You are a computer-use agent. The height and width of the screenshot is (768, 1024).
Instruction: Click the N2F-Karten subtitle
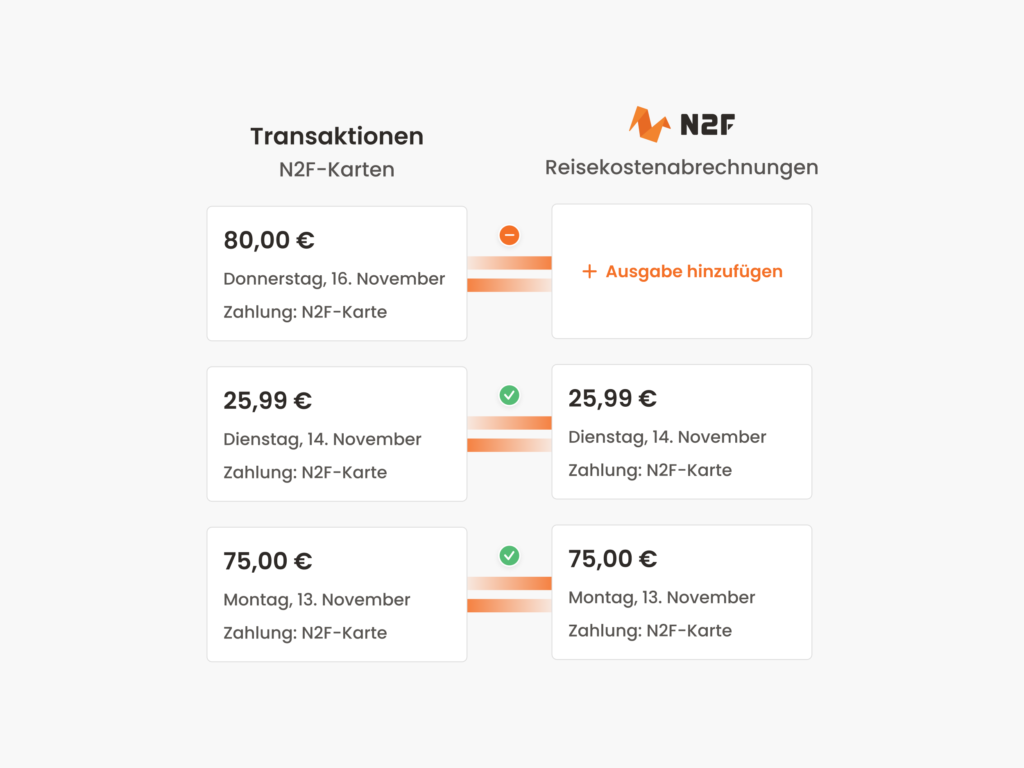click(337, 169)
